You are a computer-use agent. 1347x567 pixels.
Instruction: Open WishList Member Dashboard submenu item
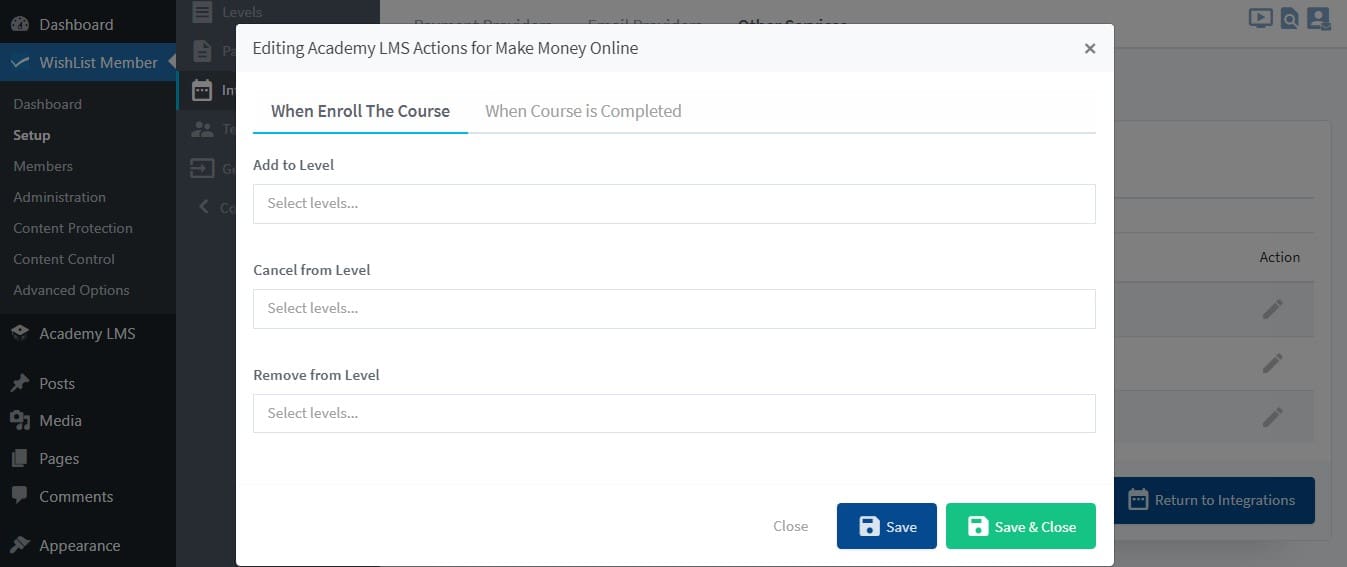tap(47, 104)
